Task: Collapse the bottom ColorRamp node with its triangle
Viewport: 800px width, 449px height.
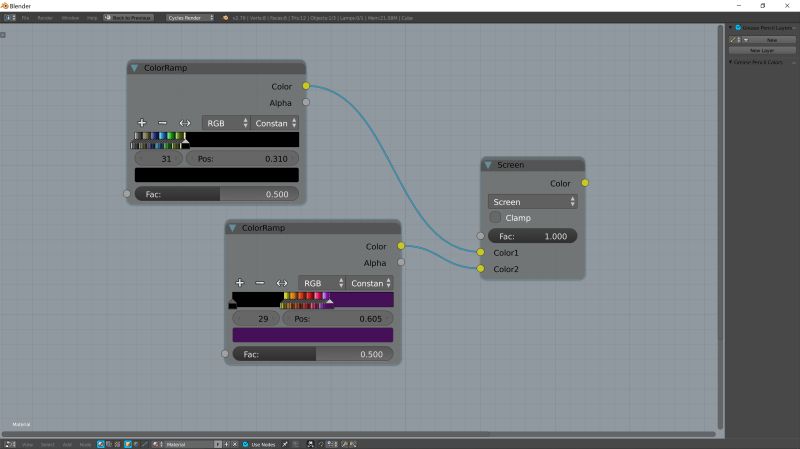Action: point(232,228)
